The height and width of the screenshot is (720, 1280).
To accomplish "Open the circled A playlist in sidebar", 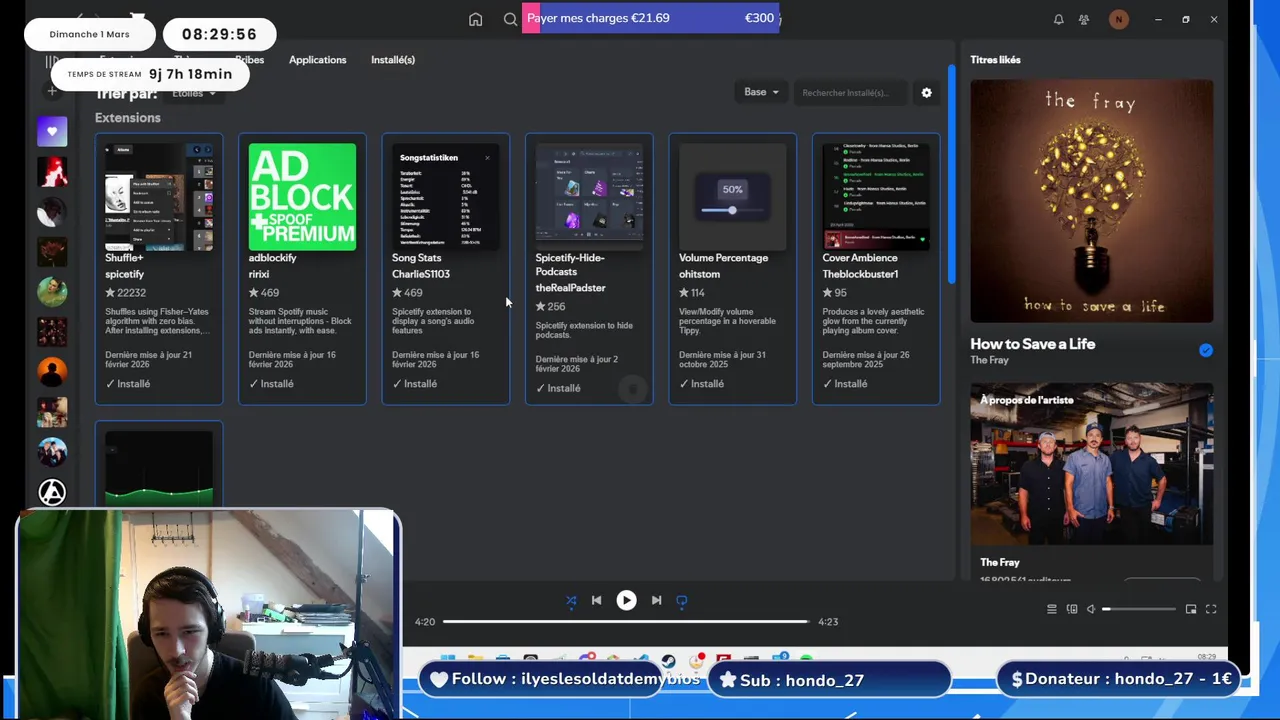I will (x=52, y=492).
